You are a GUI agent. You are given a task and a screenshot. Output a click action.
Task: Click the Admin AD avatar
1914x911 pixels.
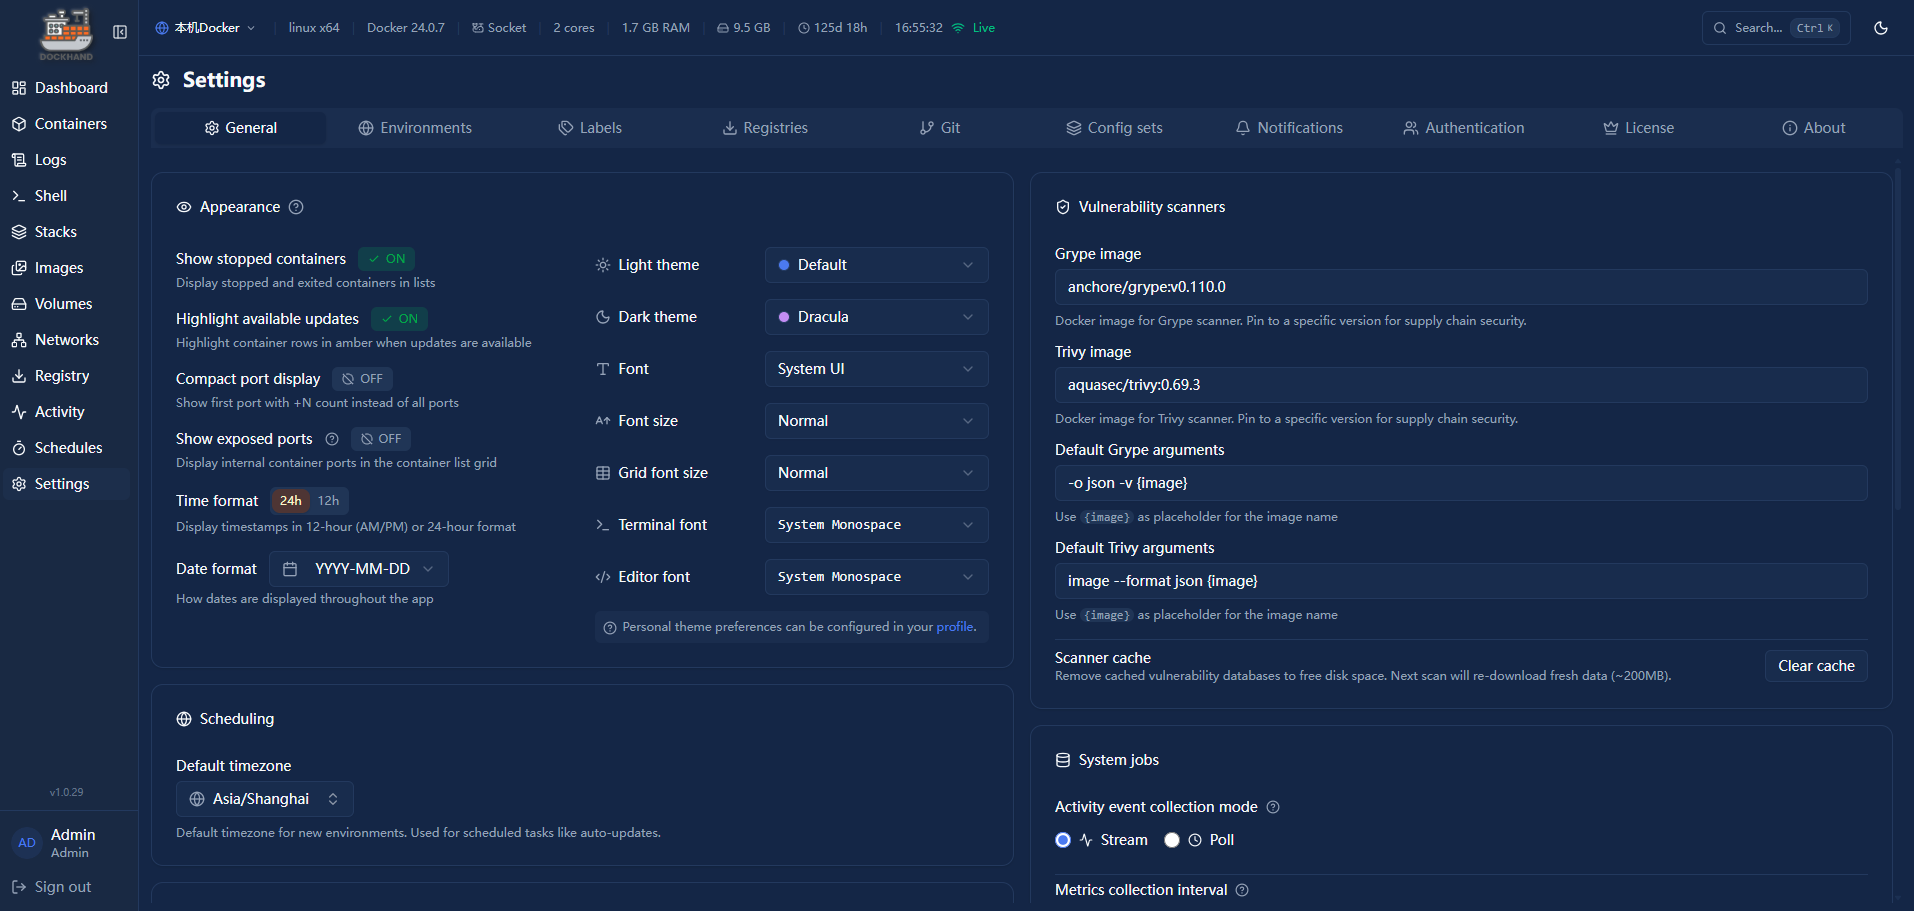(x=27, y=843)
